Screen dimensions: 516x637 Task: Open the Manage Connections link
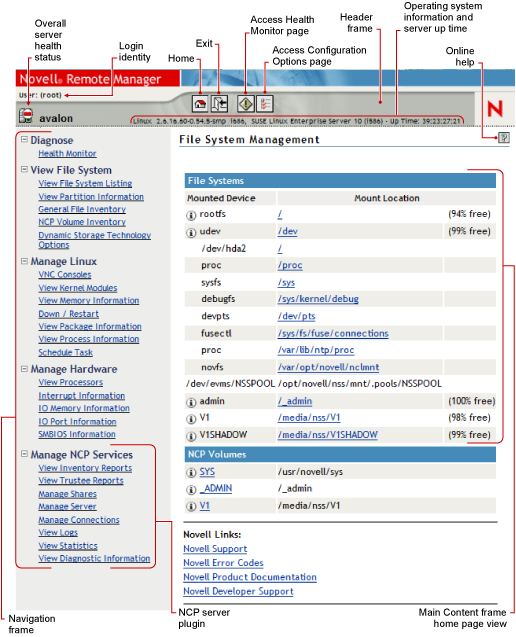tap(79, 520)
